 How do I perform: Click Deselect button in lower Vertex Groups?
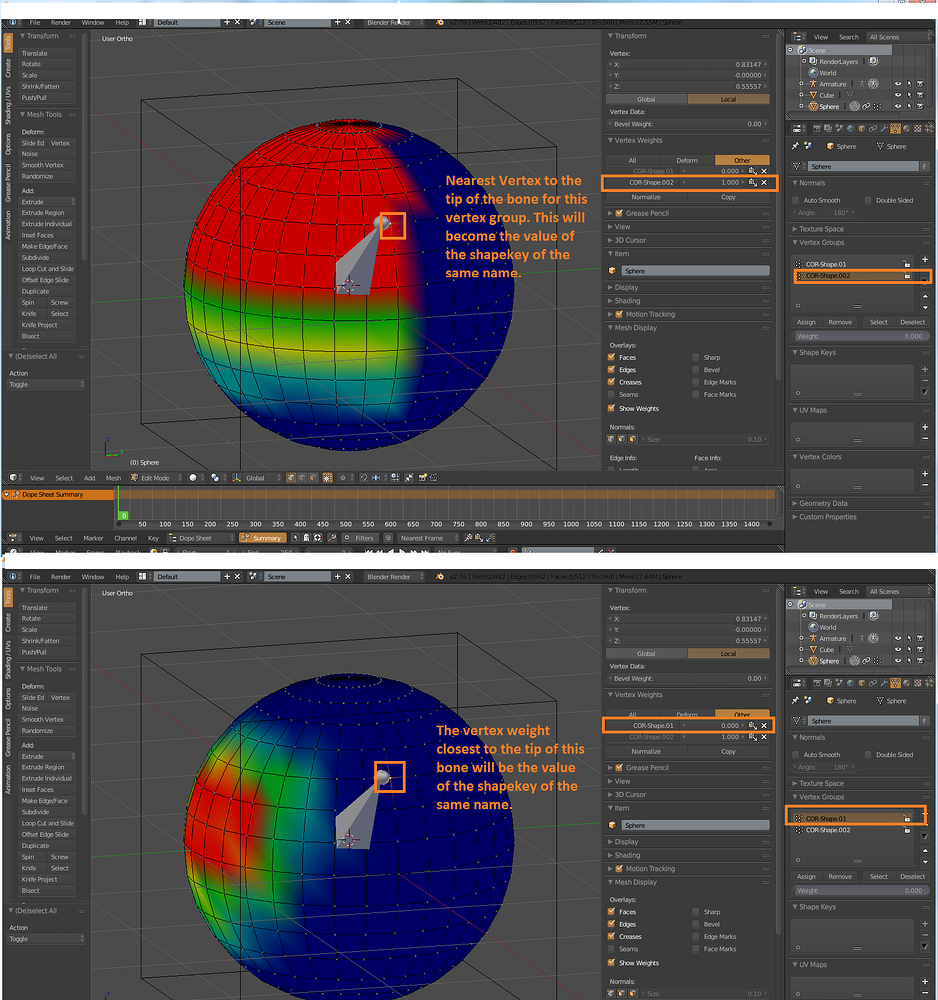coord(912,876)
